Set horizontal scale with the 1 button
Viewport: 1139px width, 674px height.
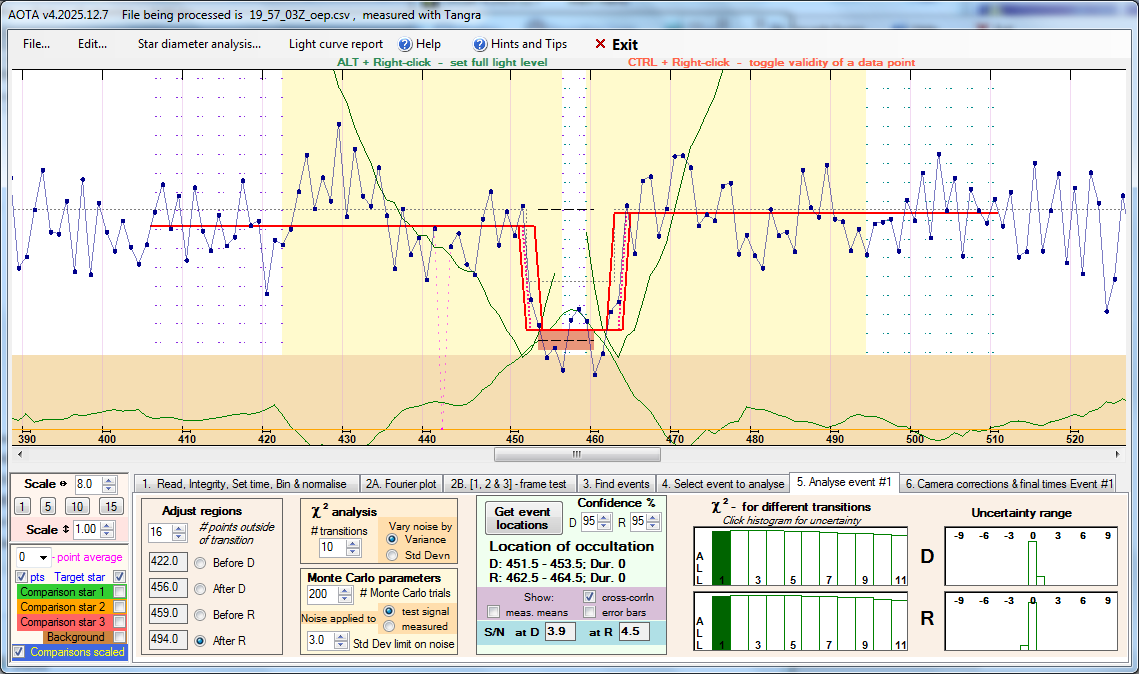[22, 506]
